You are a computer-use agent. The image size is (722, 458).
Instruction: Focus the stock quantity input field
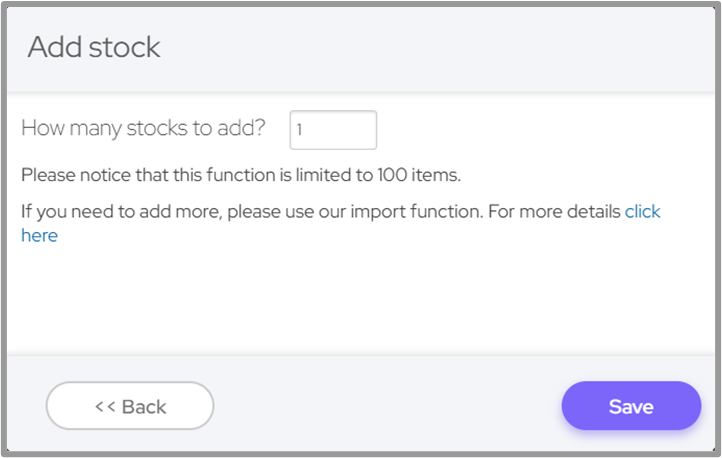pyautogui.click(x=333, y=130)
